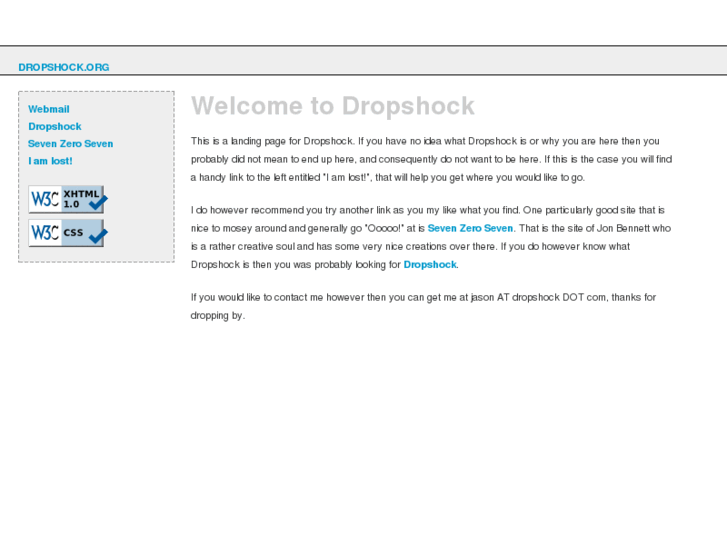This screenshot has width=727, height=545.
Task: Click the text "This is a landing page for Dropshock"
Action: [272, 141]
